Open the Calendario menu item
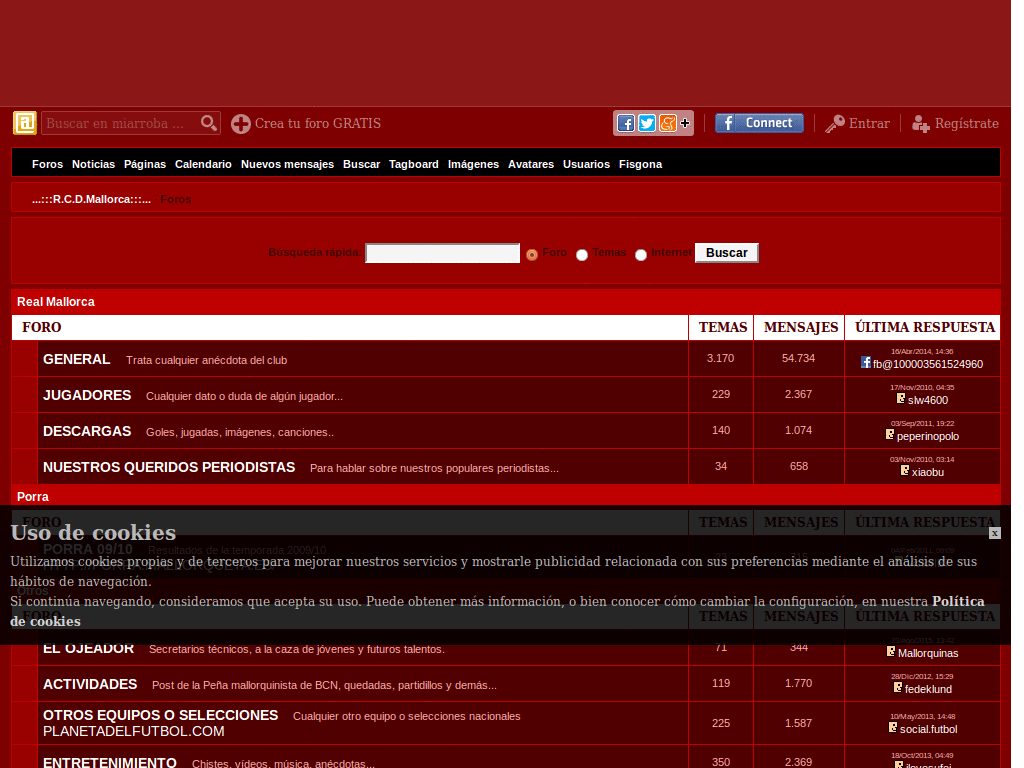The height and width of the screenshot is (768, 1024). click(203, 164)
